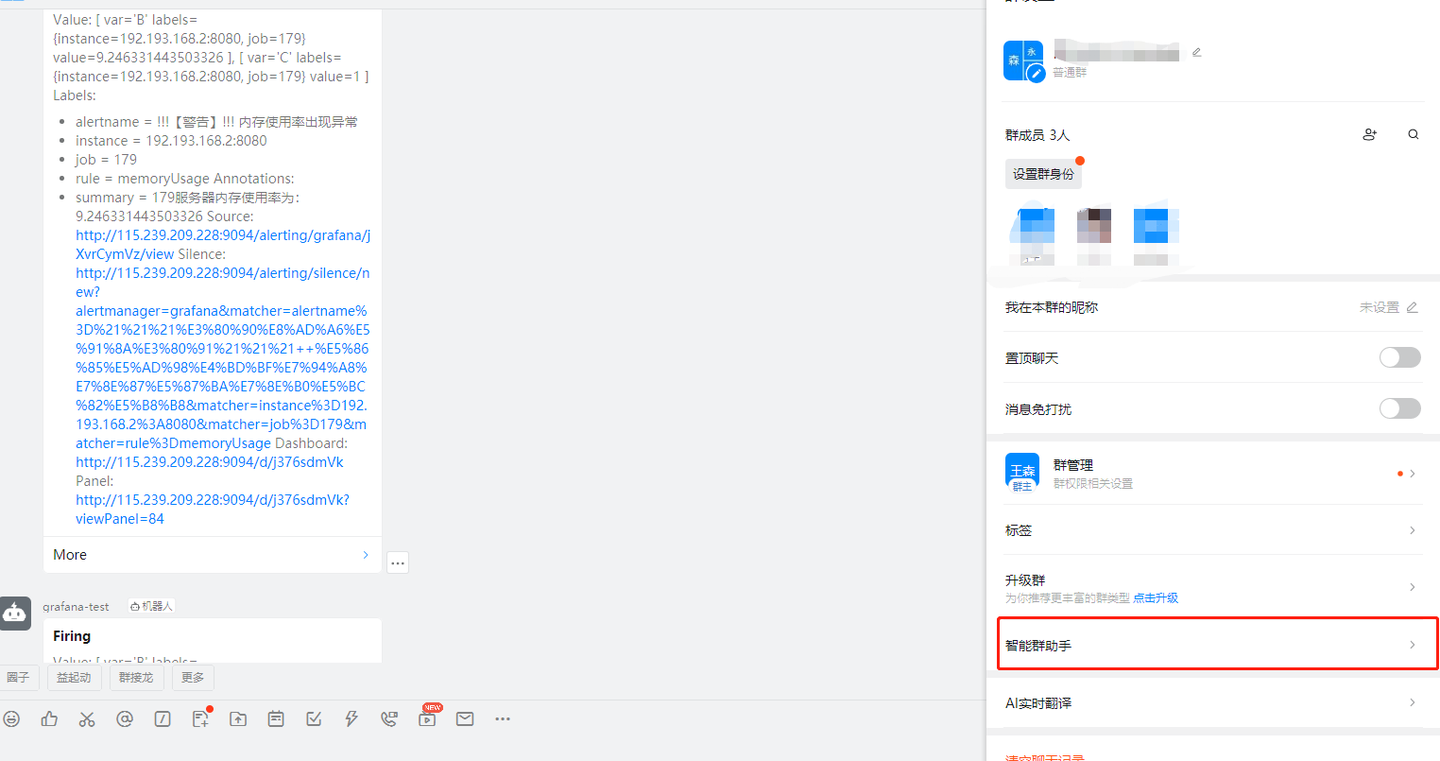Click the 机器人 tag next to grafana-test
This screenshot has width=1440, height=761.
coord(151,606)
